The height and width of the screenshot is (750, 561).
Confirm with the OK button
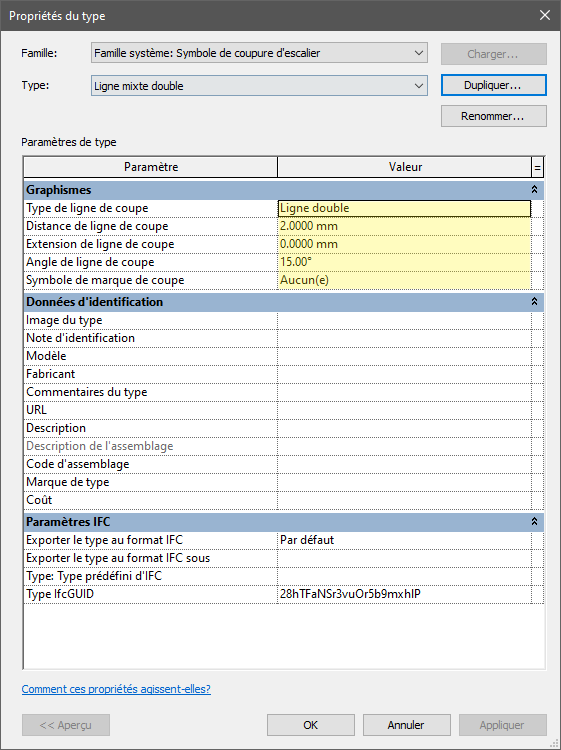point(311,725)
